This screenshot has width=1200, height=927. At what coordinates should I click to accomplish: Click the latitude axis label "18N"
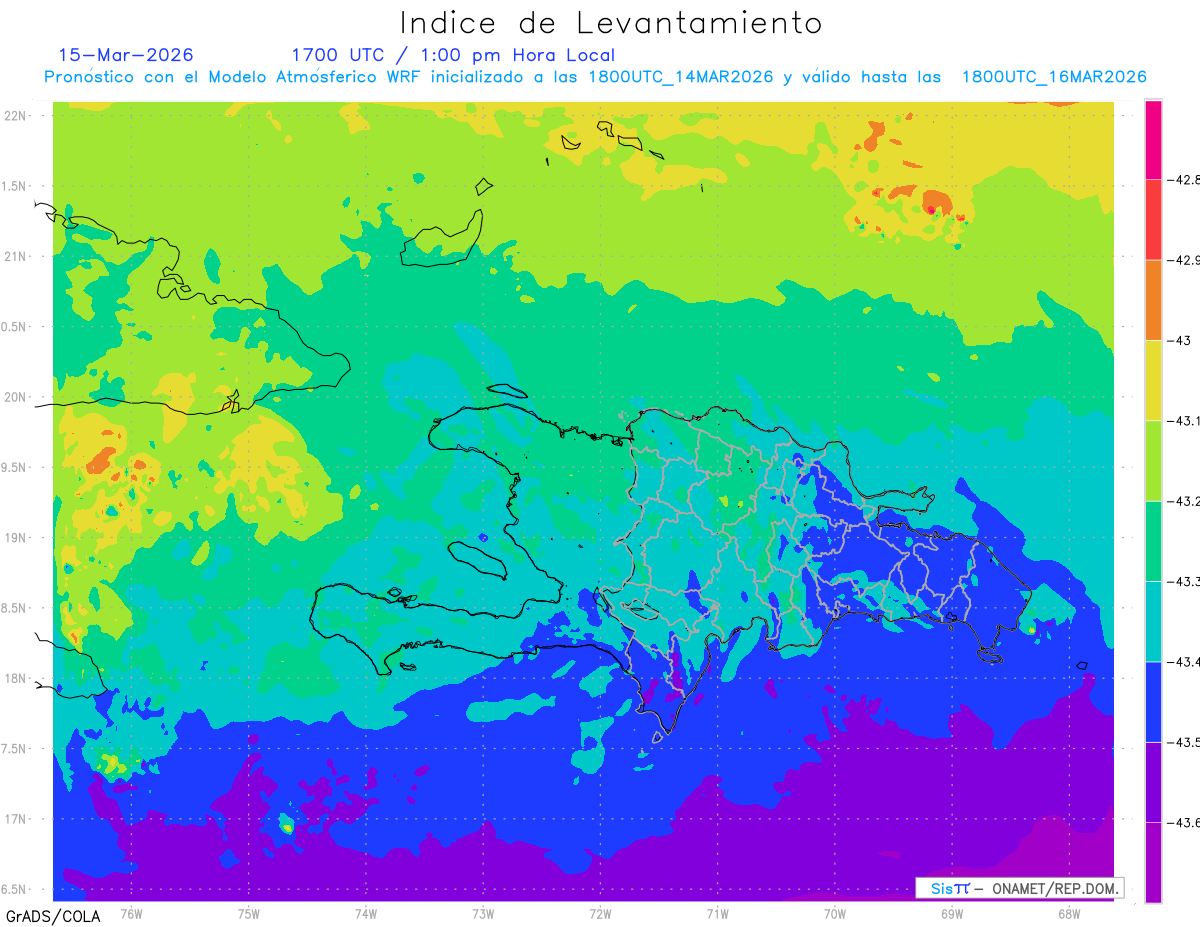pos(17,678)
